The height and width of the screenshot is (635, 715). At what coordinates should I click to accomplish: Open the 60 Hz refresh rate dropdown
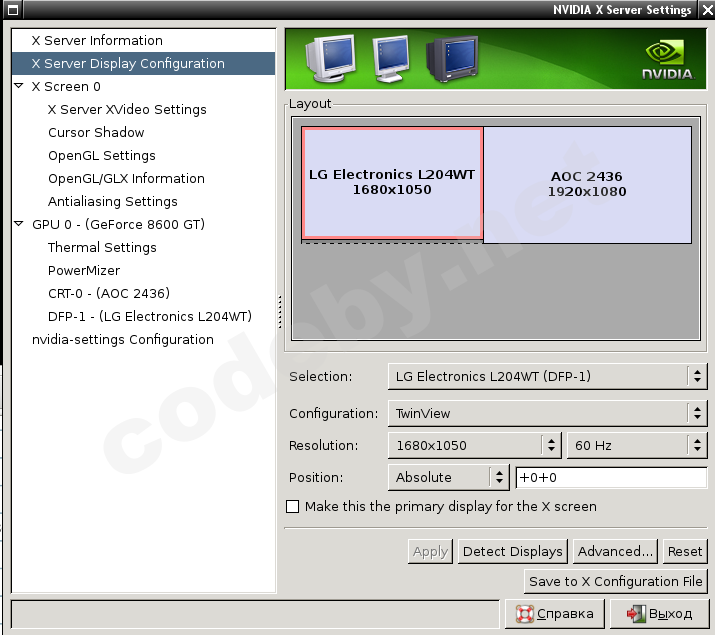(637, 445)
